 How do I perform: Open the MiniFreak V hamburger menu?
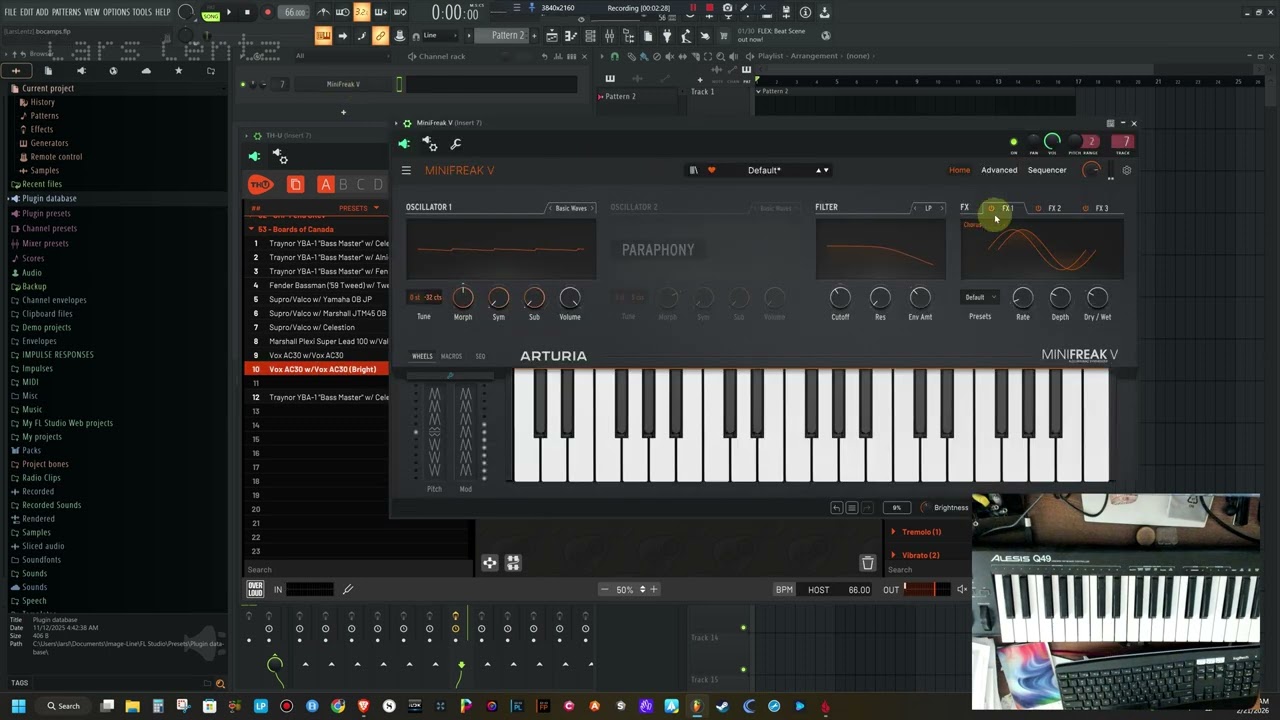point(406,170)
